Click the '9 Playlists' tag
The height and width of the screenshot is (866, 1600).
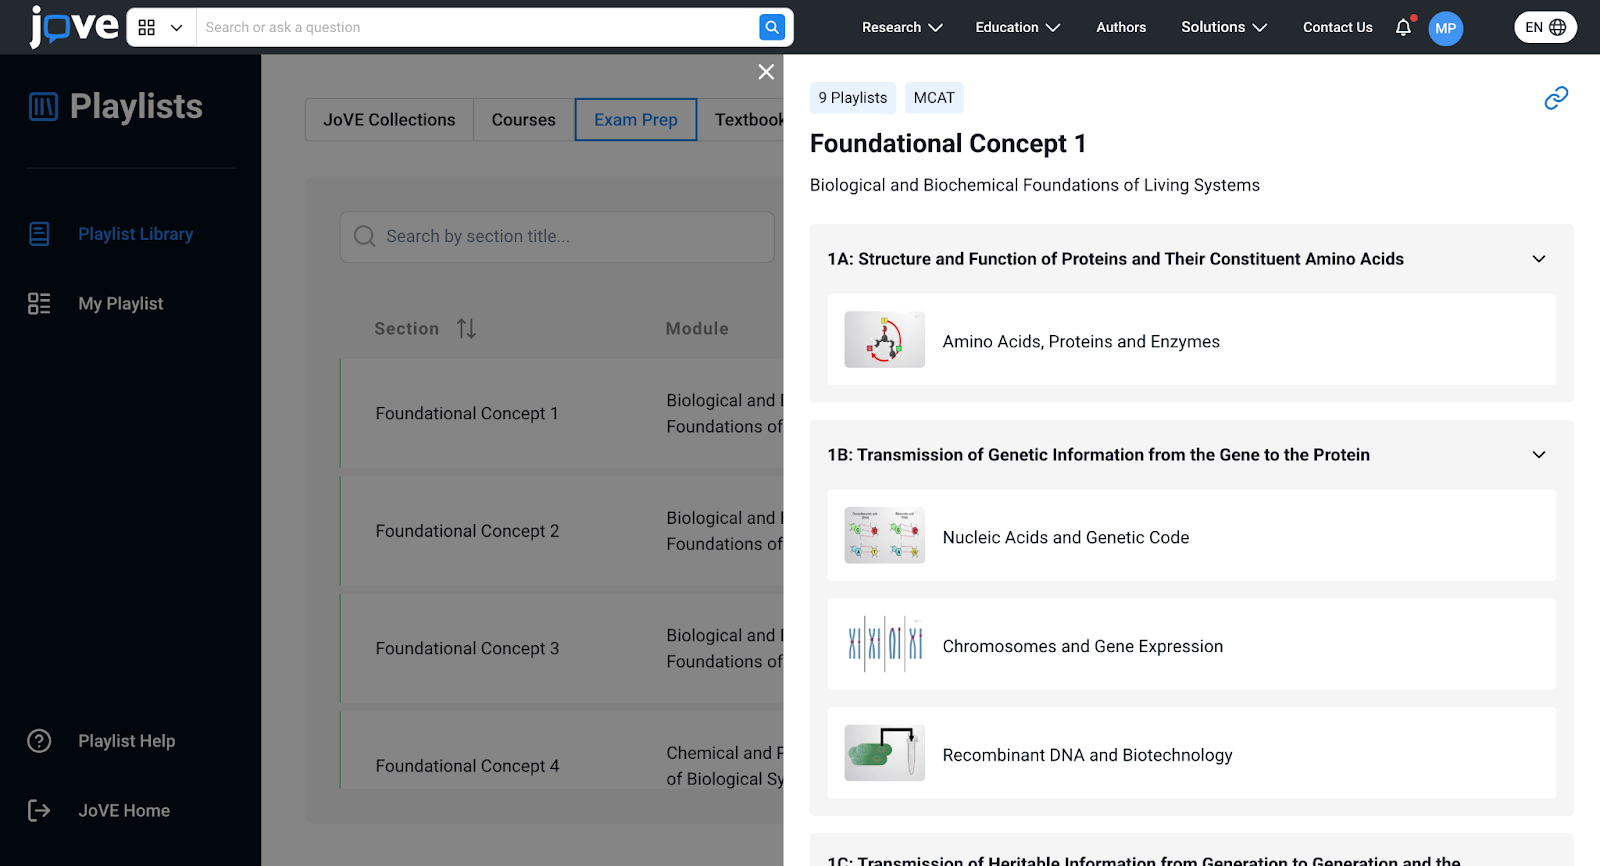853,98
